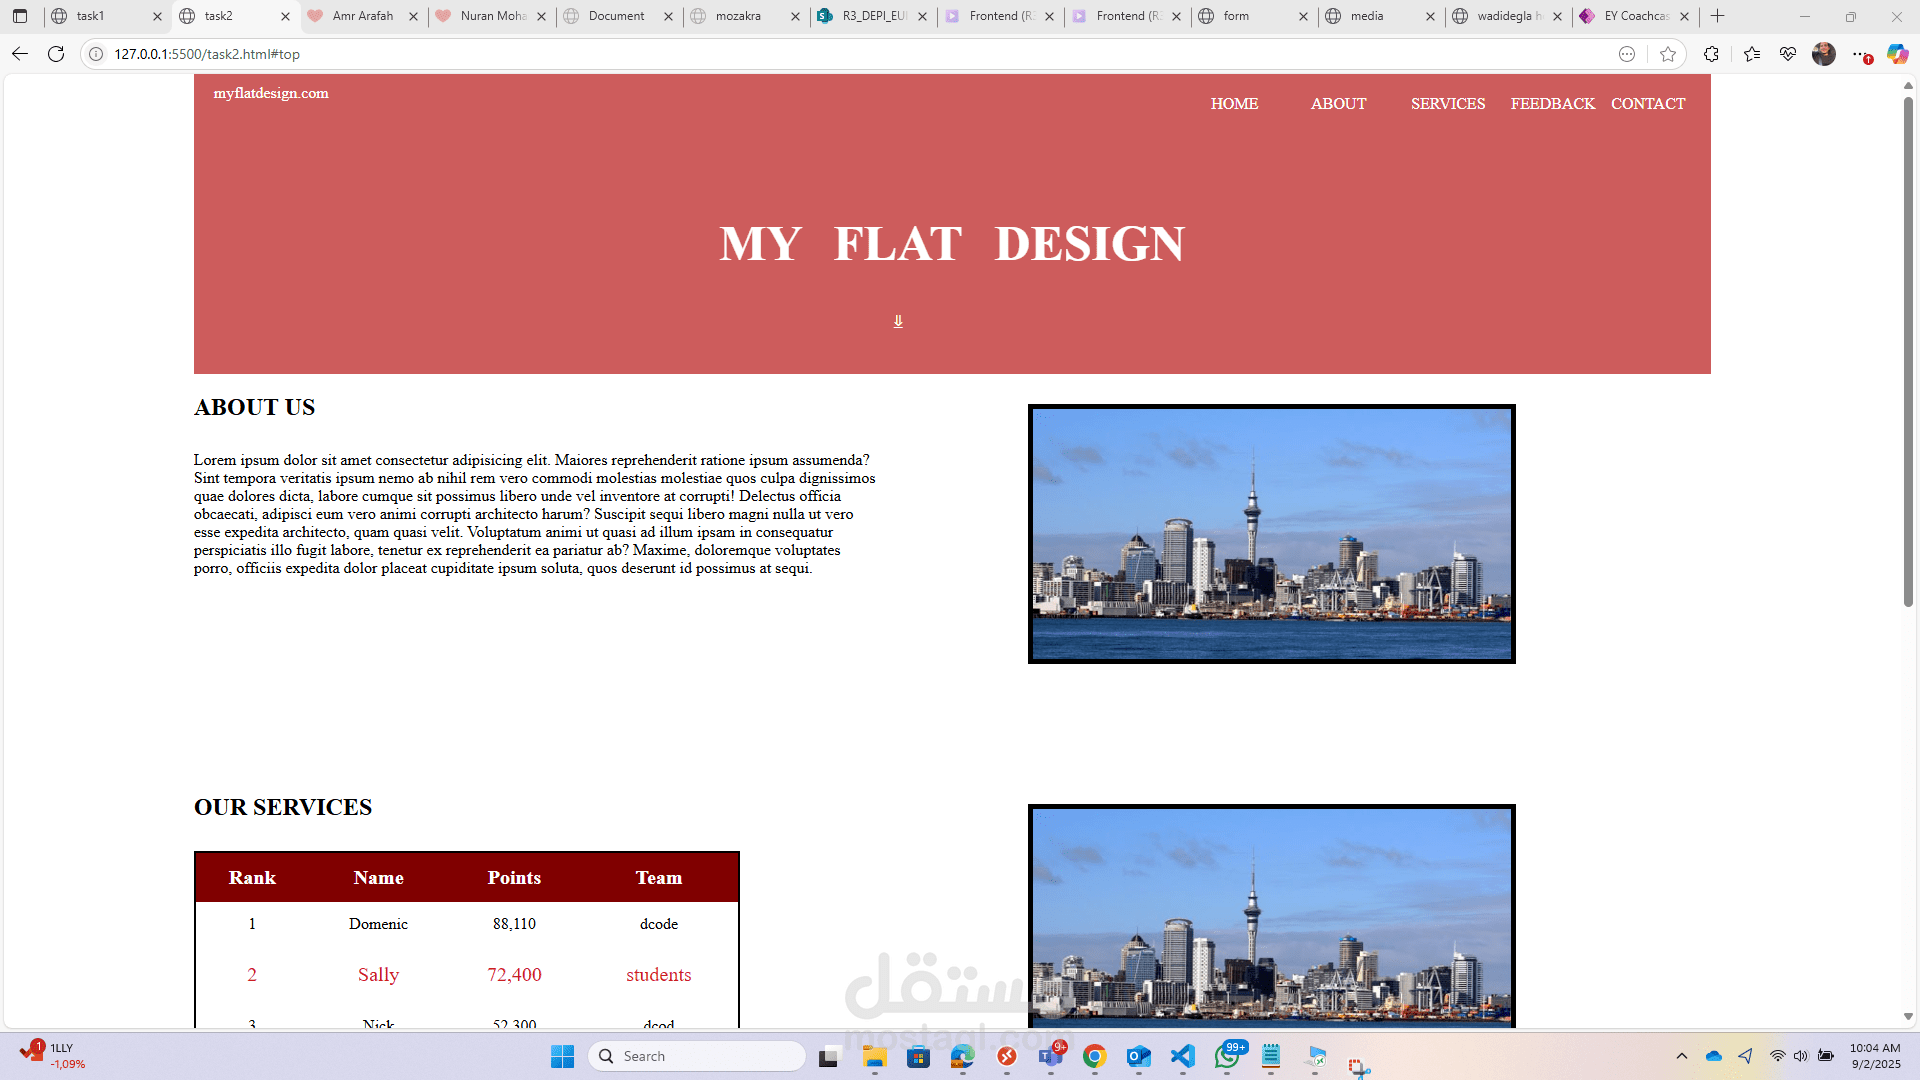Switch to the Nuran Moha tab

(x=493, y=16)
